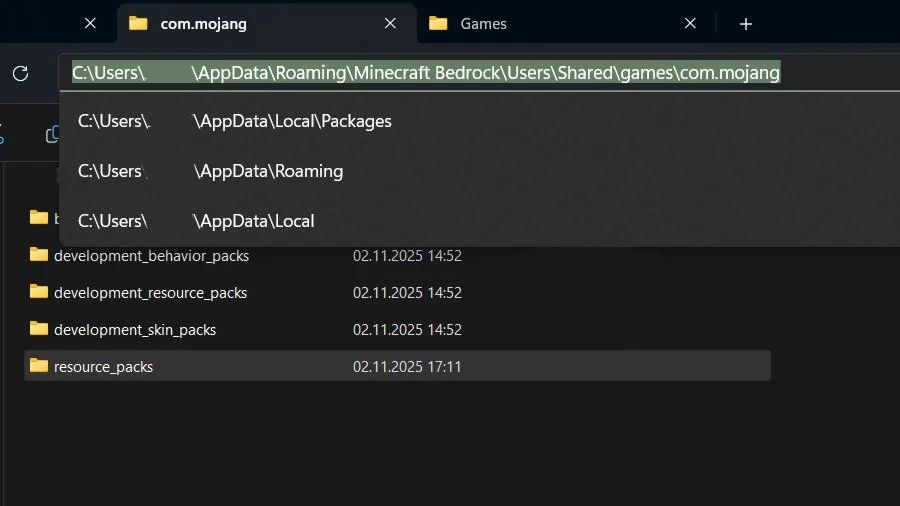Viewport: 900px width, 506px height.
Task: Click the Refresh button beside the address bar
Action: coord(20,73)
